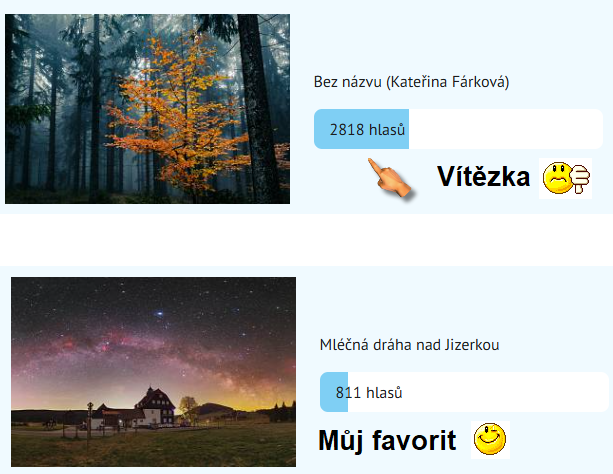Click the bold 'Vítězka' label
Screen dimensions: 613x474
click(x=483, y=177)
